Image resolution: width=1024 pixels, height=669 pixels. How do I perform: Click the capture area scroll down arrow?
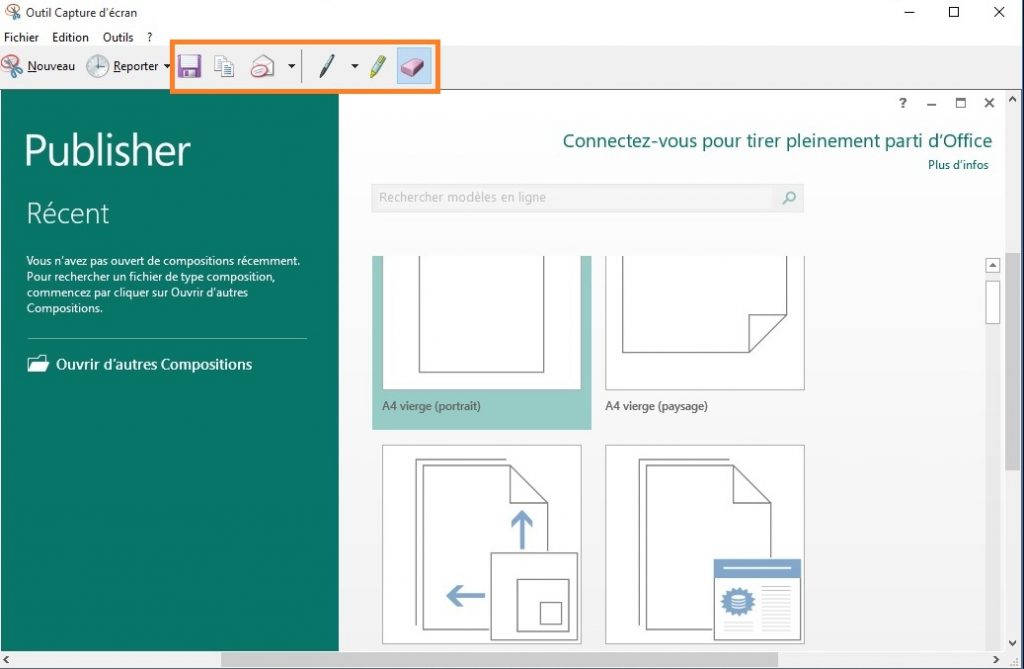pos(1012,643)
